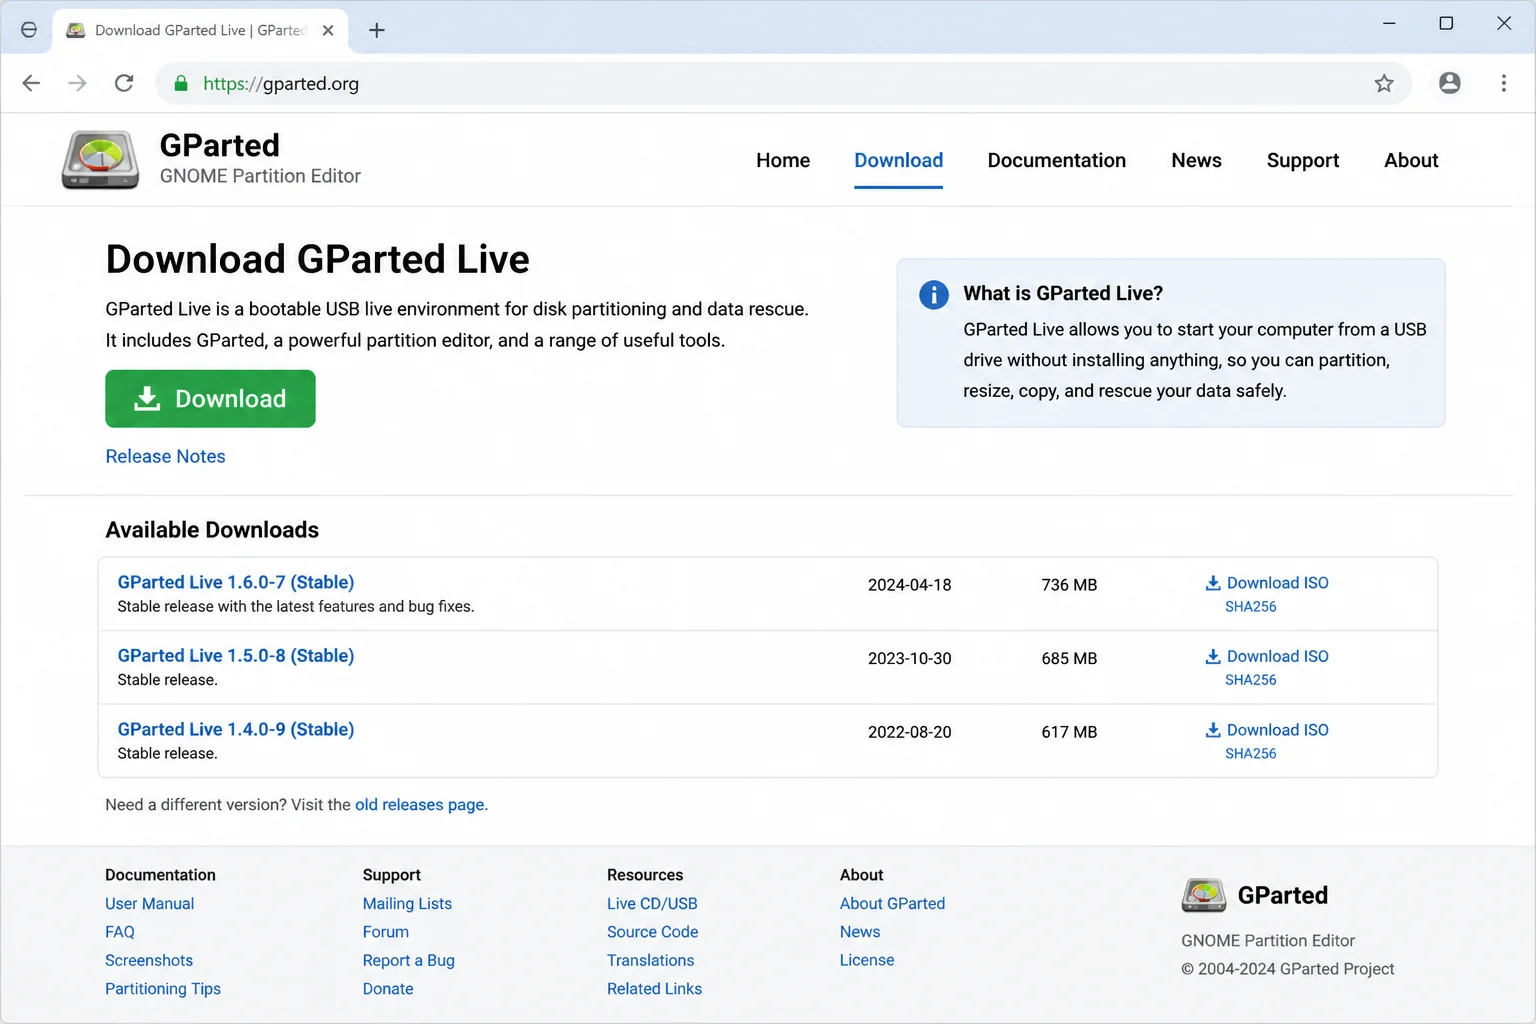Visit the old releases page link
The width and height of the screenshot is (1536, 1024).
(x=420, y=805)
